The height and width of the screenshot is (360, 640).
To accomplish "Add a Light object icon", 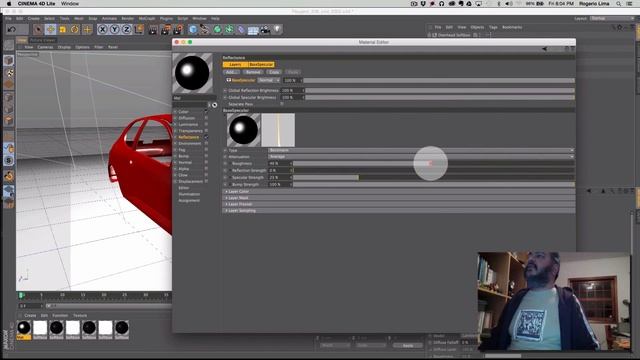I will pyautogui.click(x=278, y=29).
